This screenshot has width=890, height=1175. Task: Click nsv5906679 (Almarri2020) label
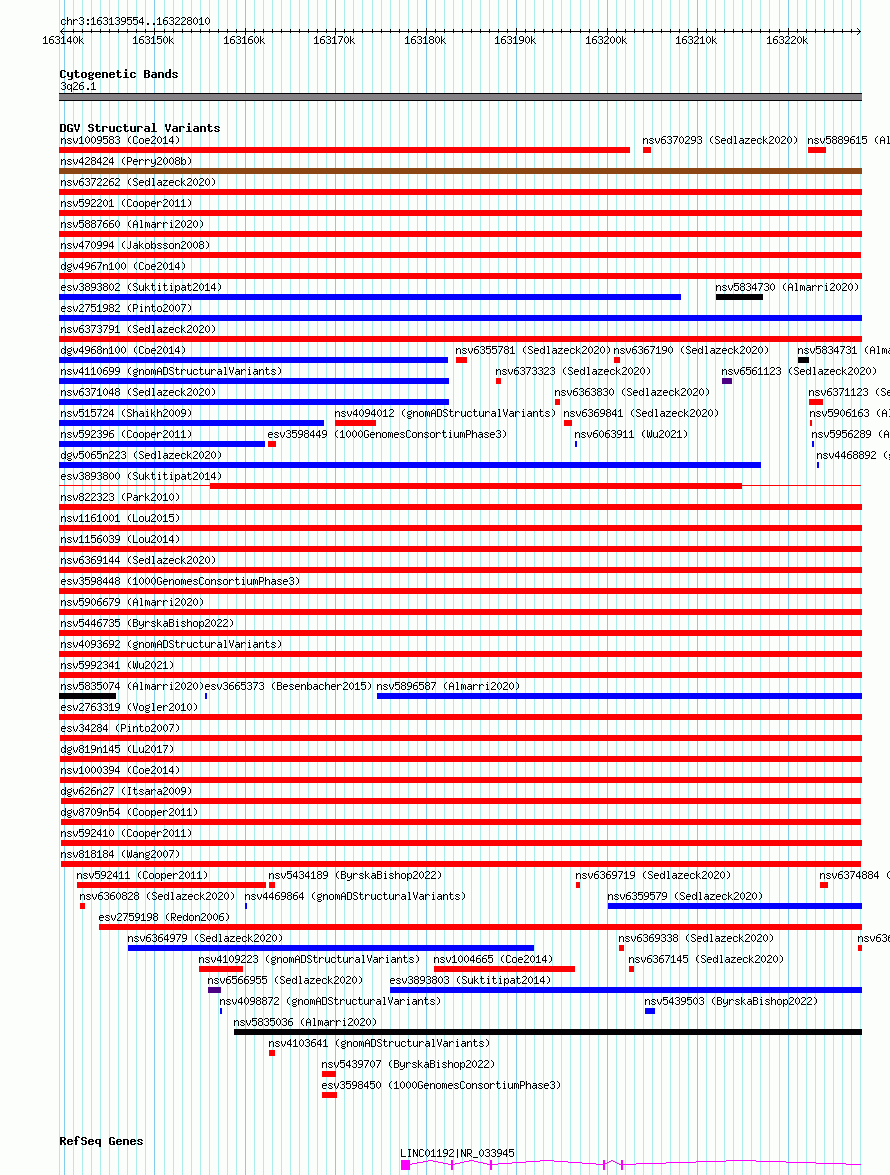tap(132, 602)
